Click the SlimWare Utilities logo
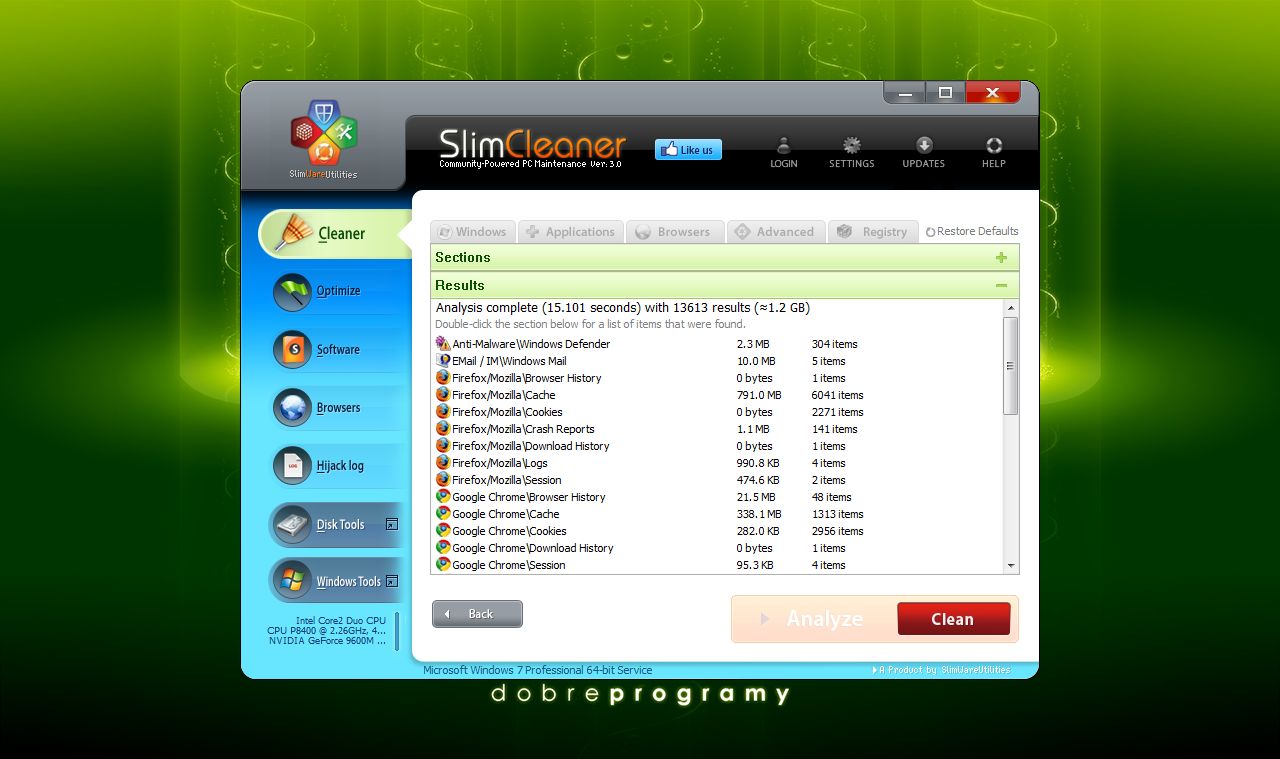 (323, 139)
